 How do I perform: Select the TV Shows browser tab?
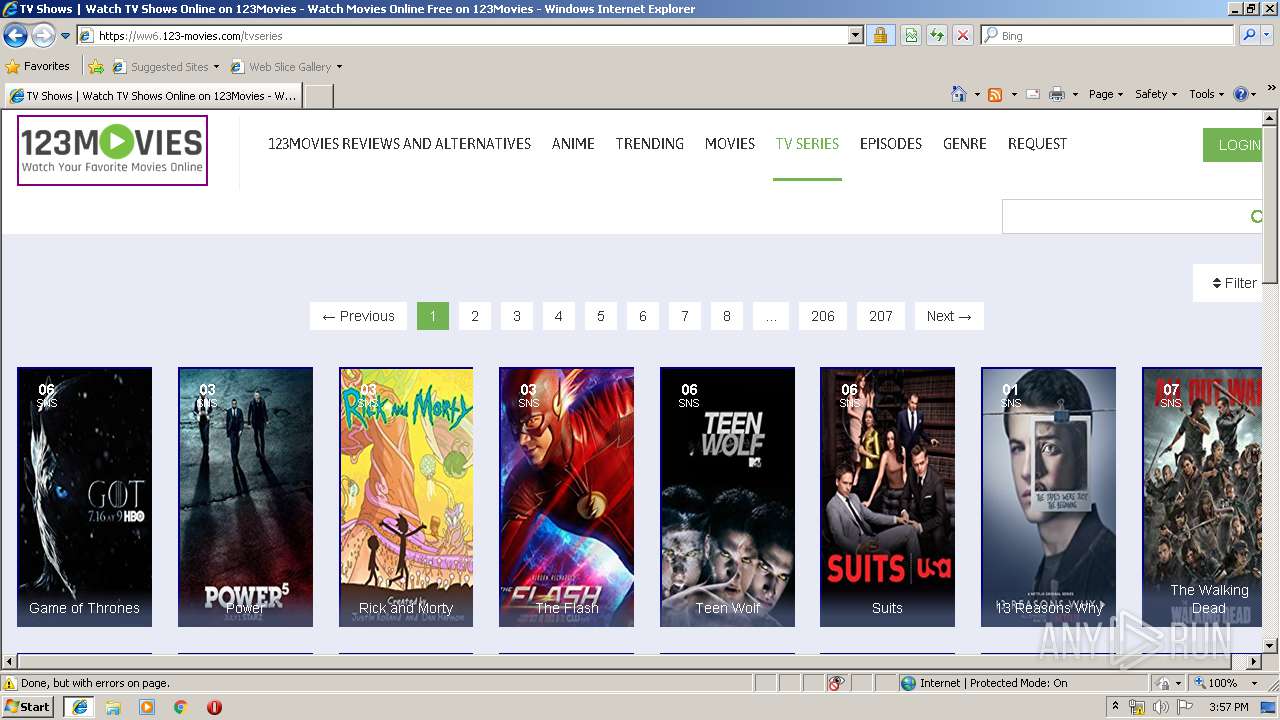[152, 96]
